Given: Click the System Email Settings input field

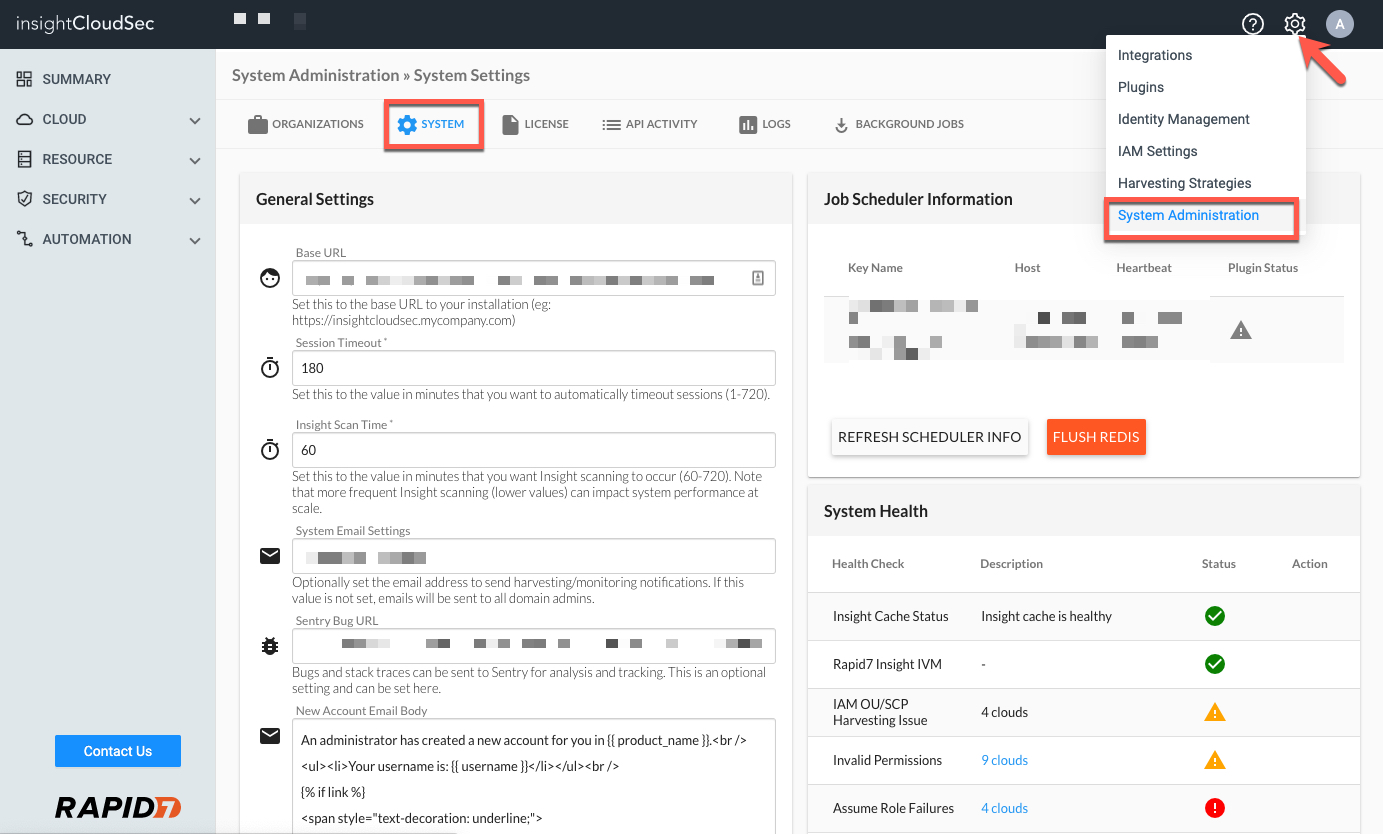Looking at the screenshot, I should [x=534, y=556].
